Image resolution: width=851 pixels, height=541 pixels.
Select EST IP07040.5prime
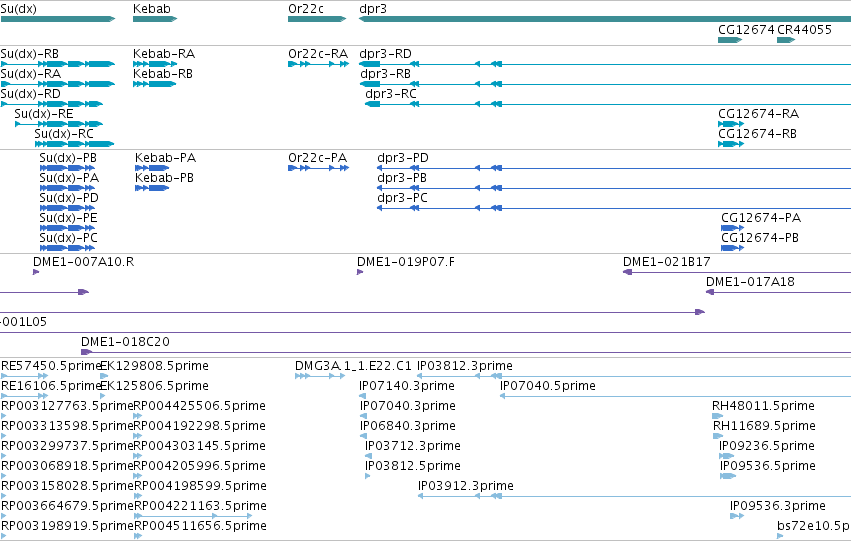point(675,396)
